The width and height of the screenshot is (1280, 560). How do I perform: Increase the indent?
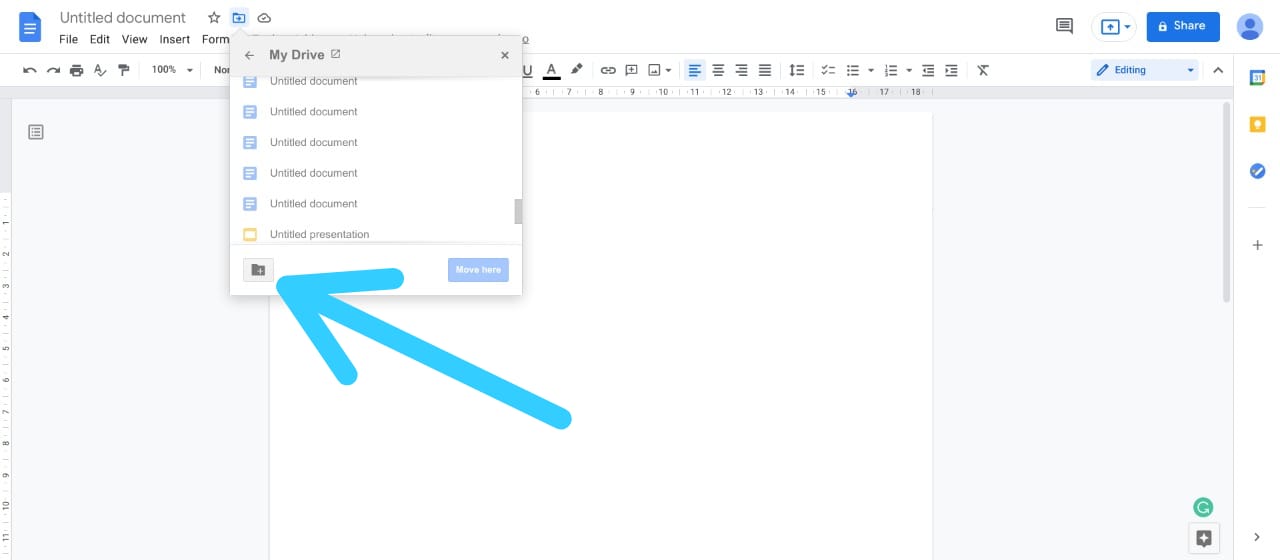click(x=952, y=70)
